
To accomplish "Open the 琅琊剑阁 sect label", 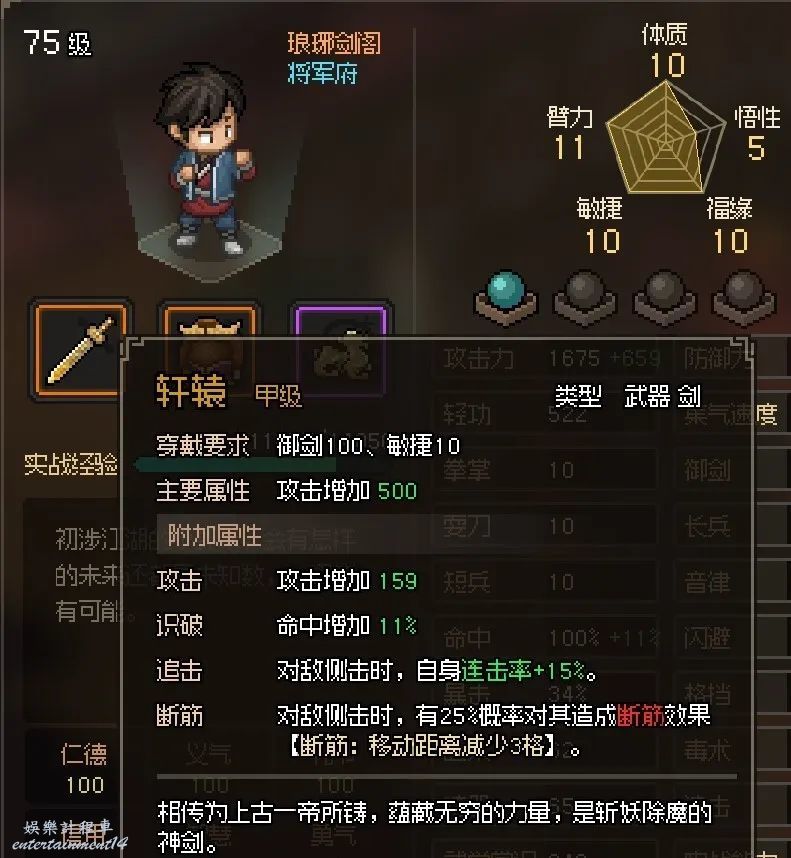I will click(x=334, y=43).
